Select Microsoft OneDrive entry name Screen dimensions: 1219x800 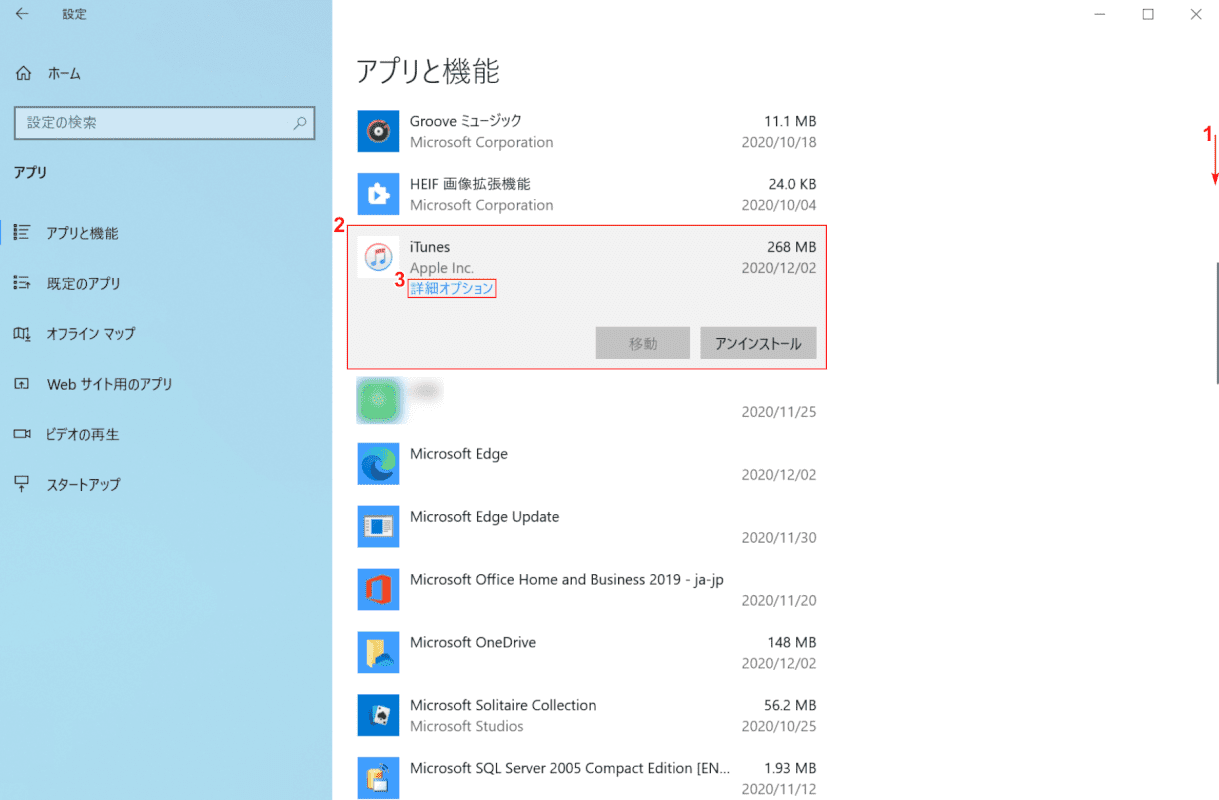[473, 643]
